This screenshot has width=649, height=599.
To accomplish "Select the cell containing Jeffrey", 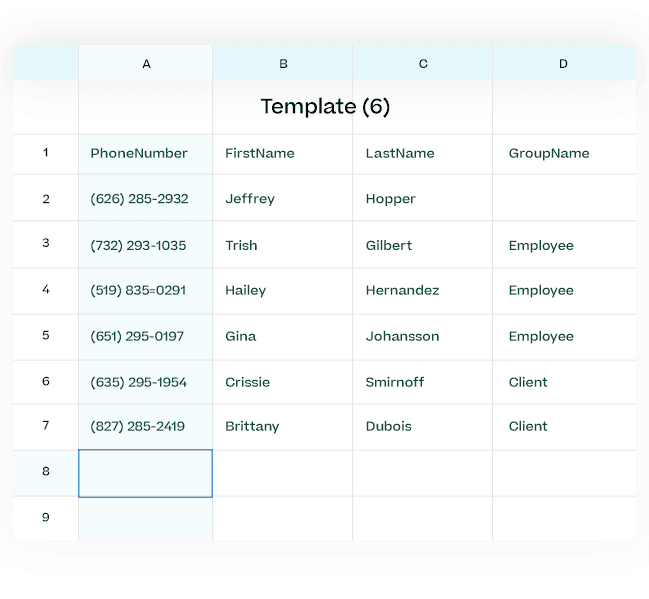I will [250, 199].
